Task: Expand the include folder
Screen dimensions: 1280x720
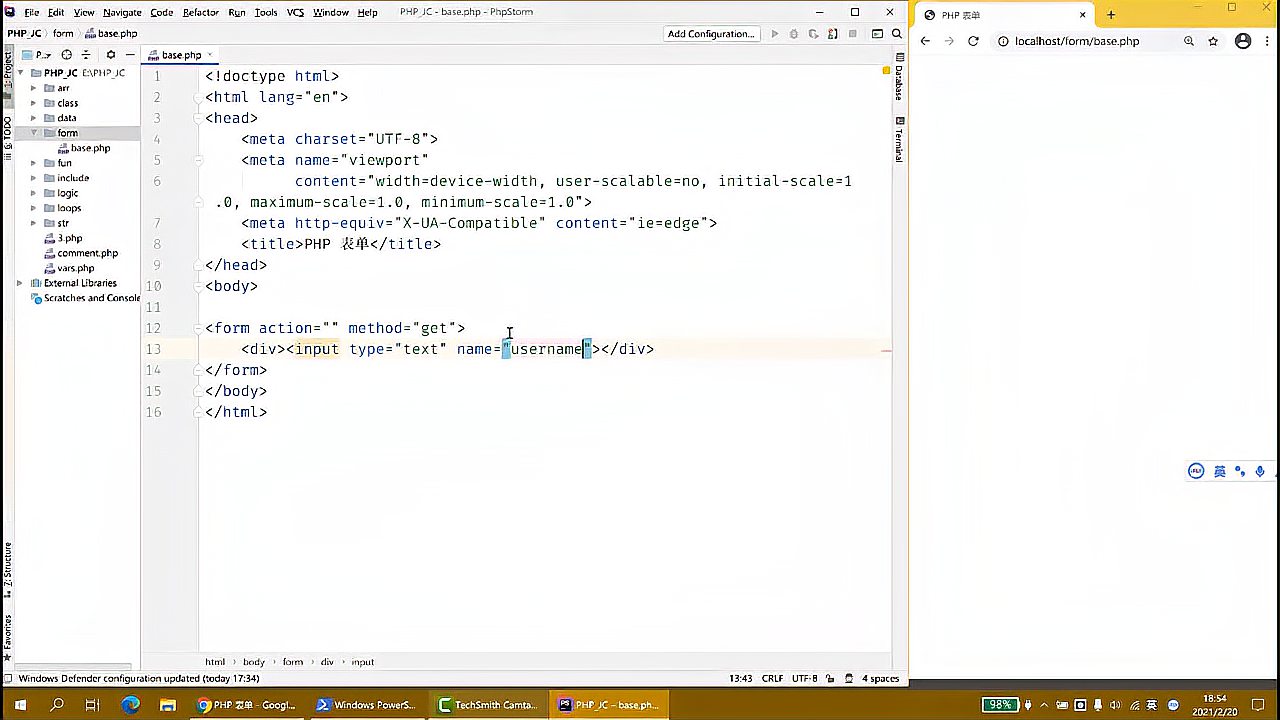Action: coord(33,178)
